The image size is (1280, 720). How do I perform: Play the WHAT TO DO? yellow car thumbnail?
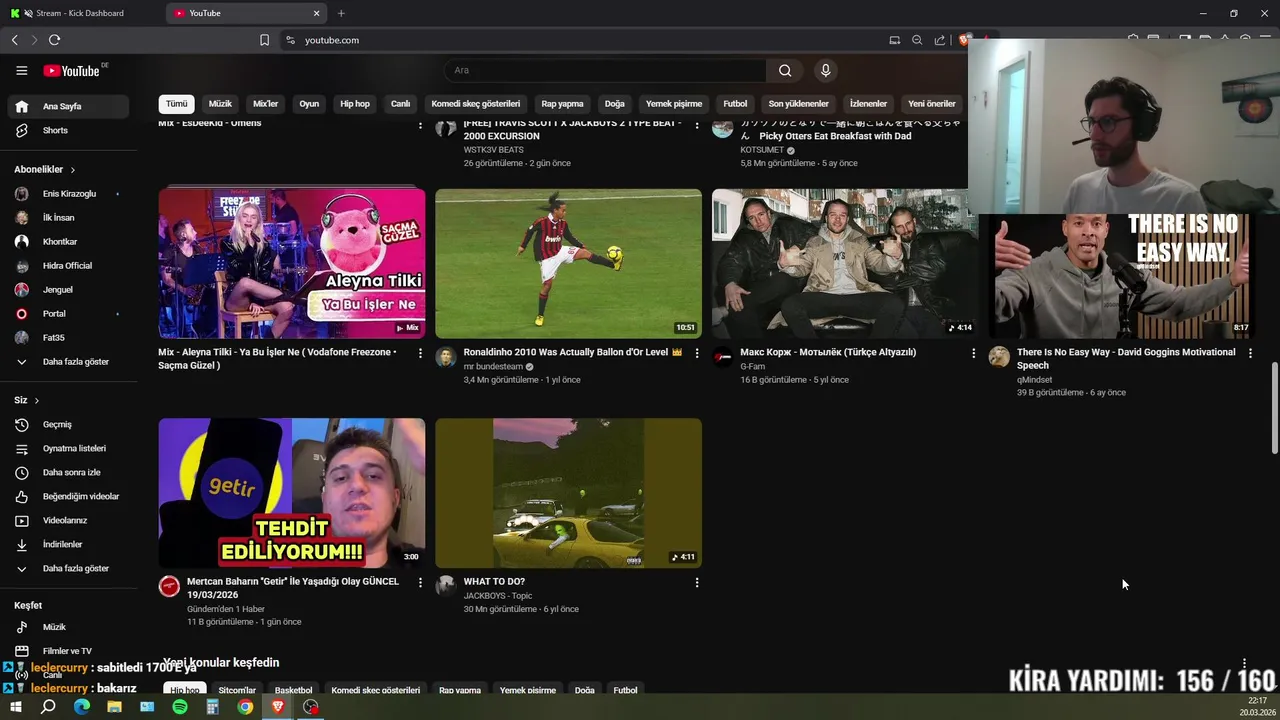coord(568,493)
